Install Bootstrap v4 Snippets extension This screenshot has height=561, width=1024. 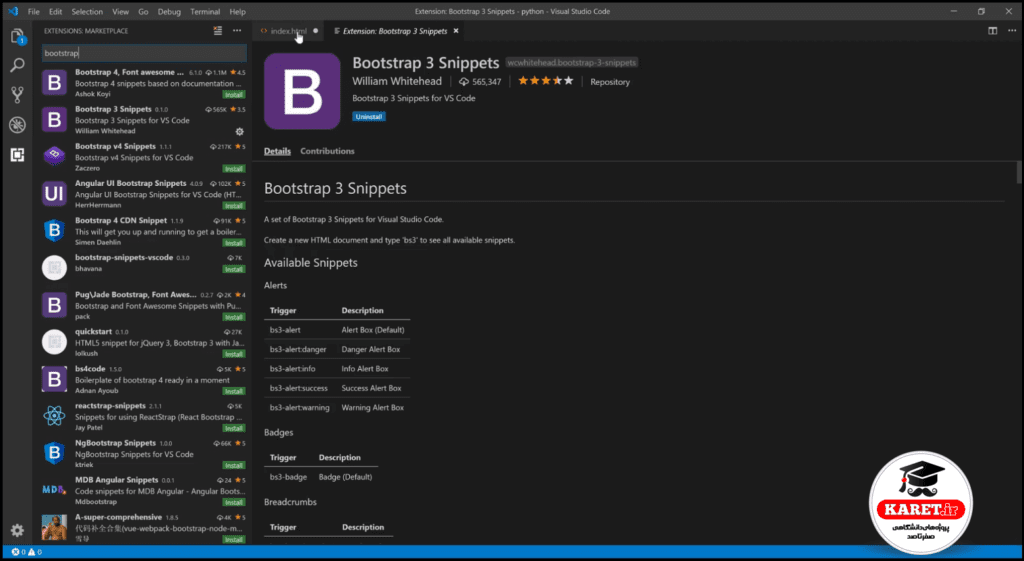[x=234, y=168]
